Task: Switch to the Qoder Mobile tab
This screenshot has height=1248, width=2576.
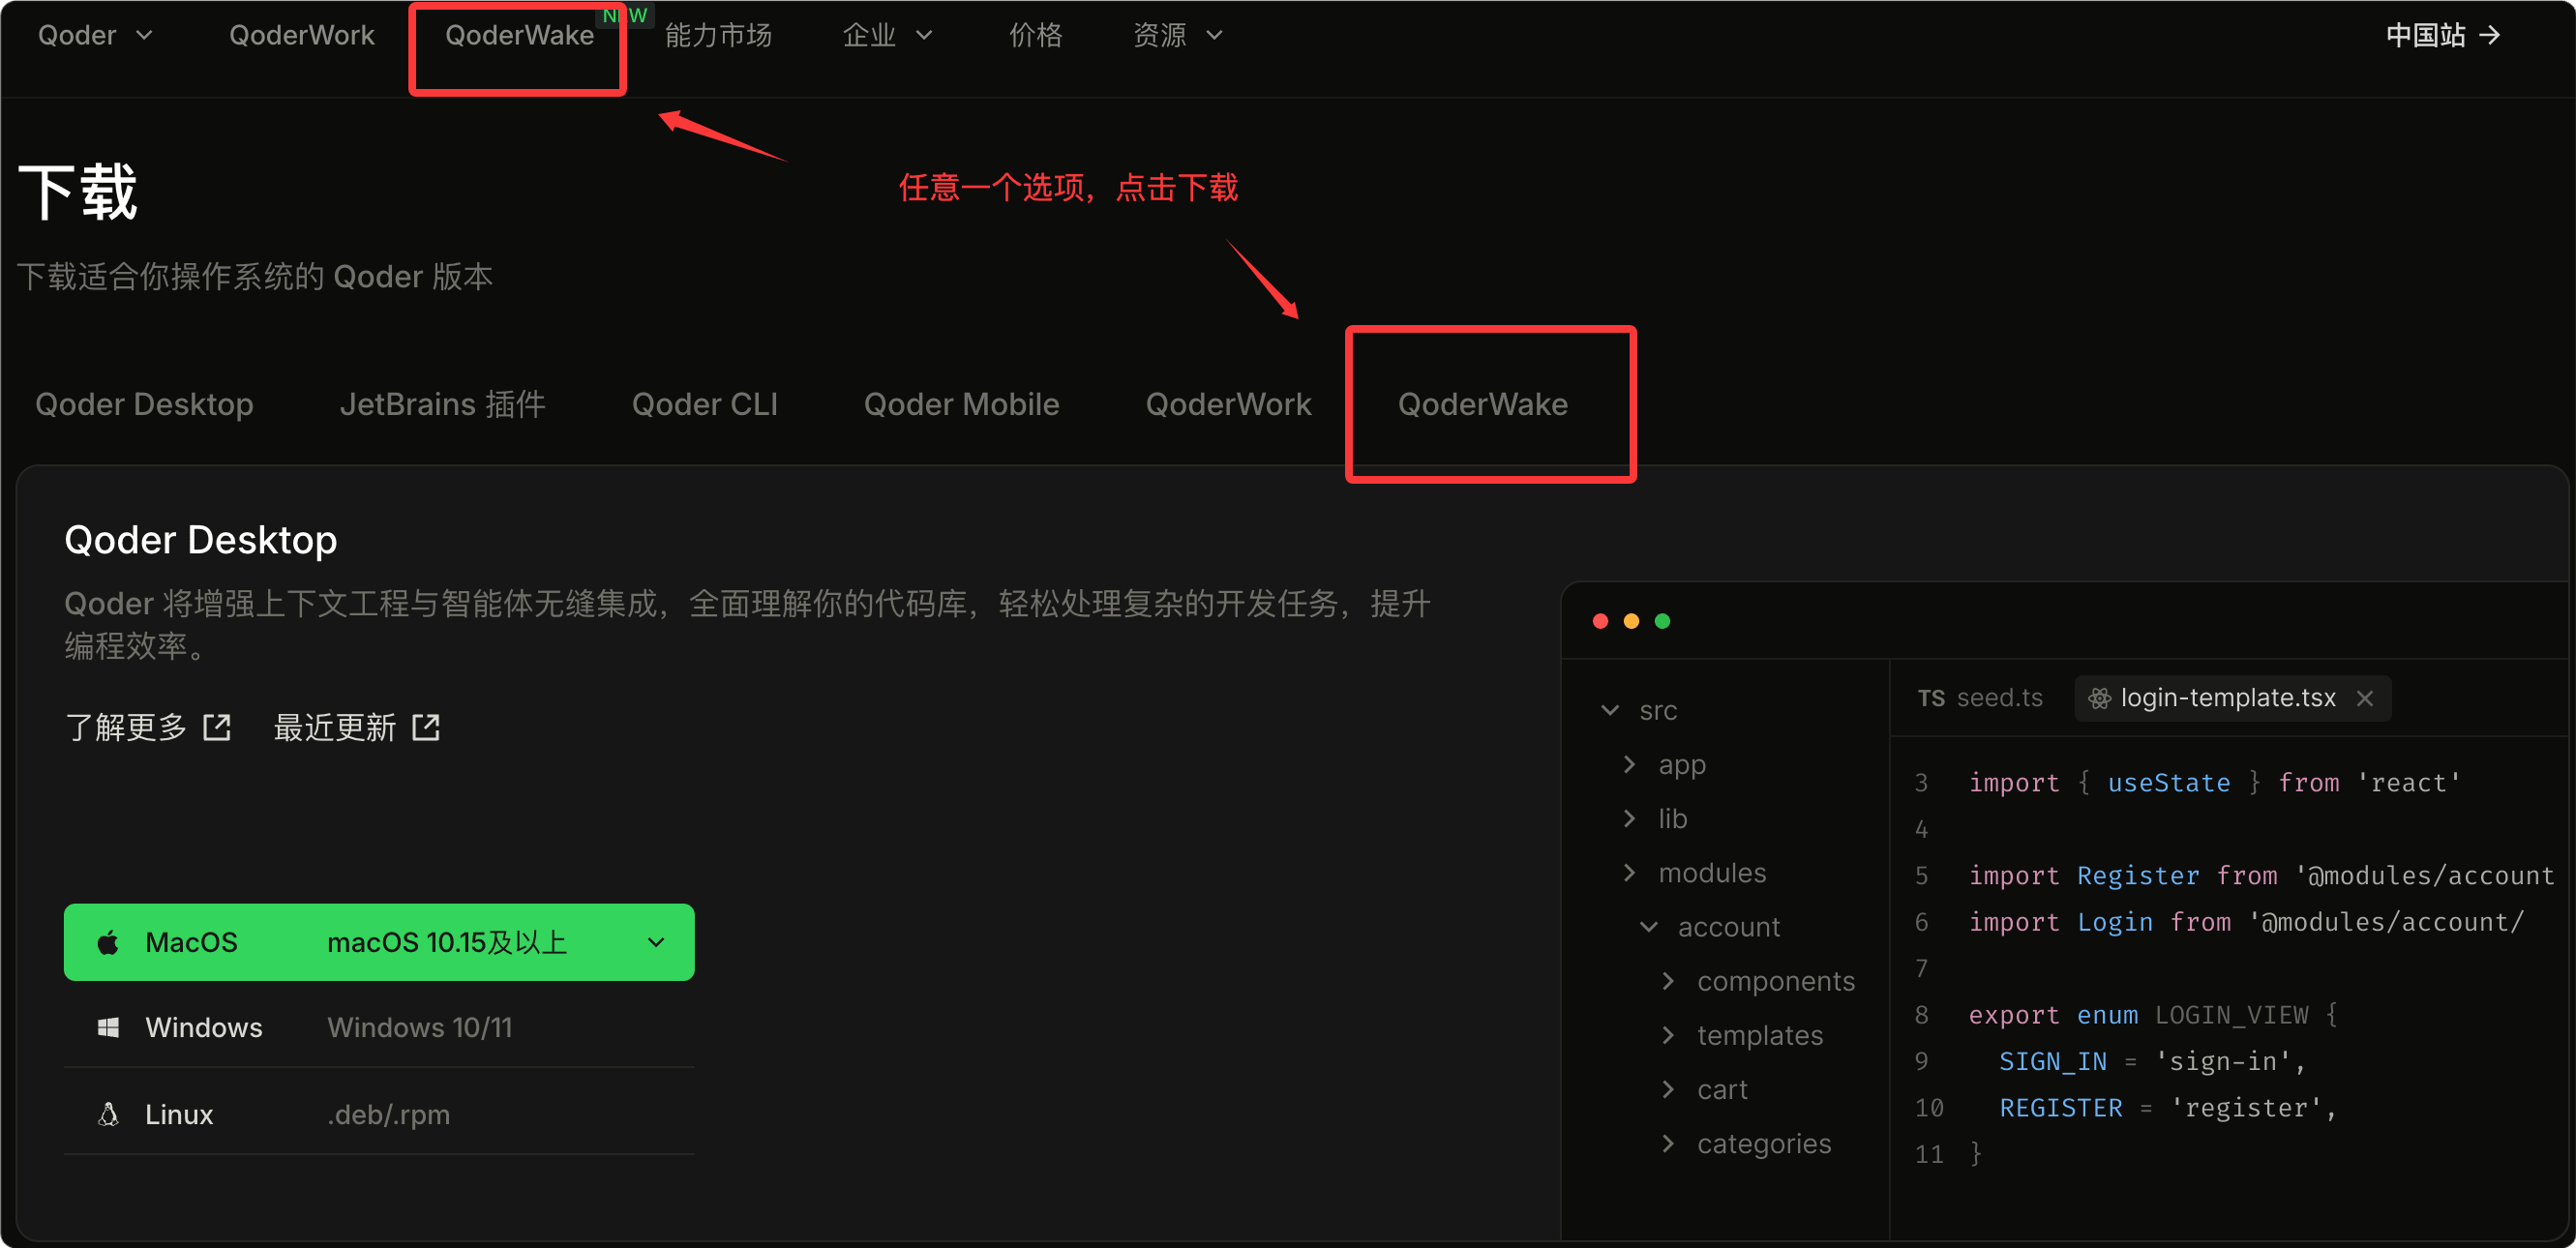Action: [961, 404]
